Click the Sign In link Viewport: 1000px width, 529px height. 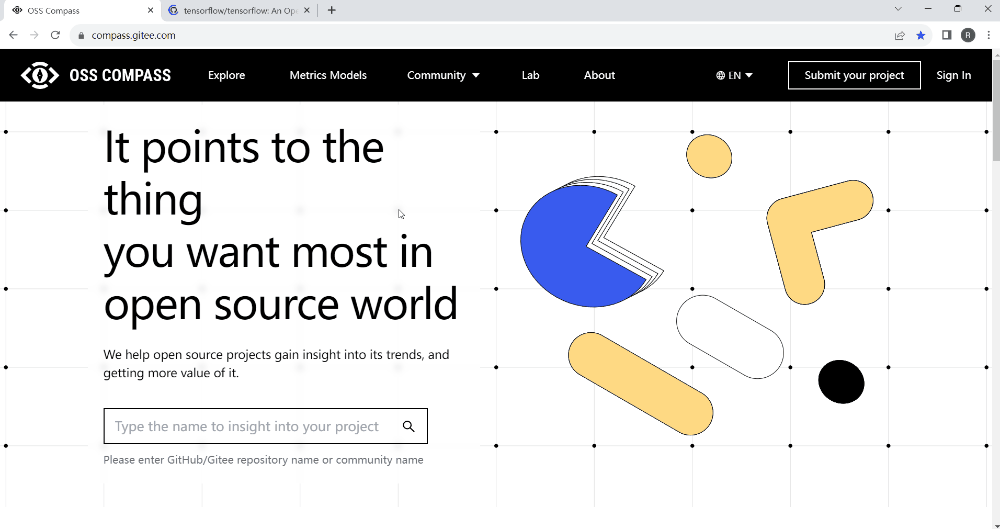pos(953,75)
